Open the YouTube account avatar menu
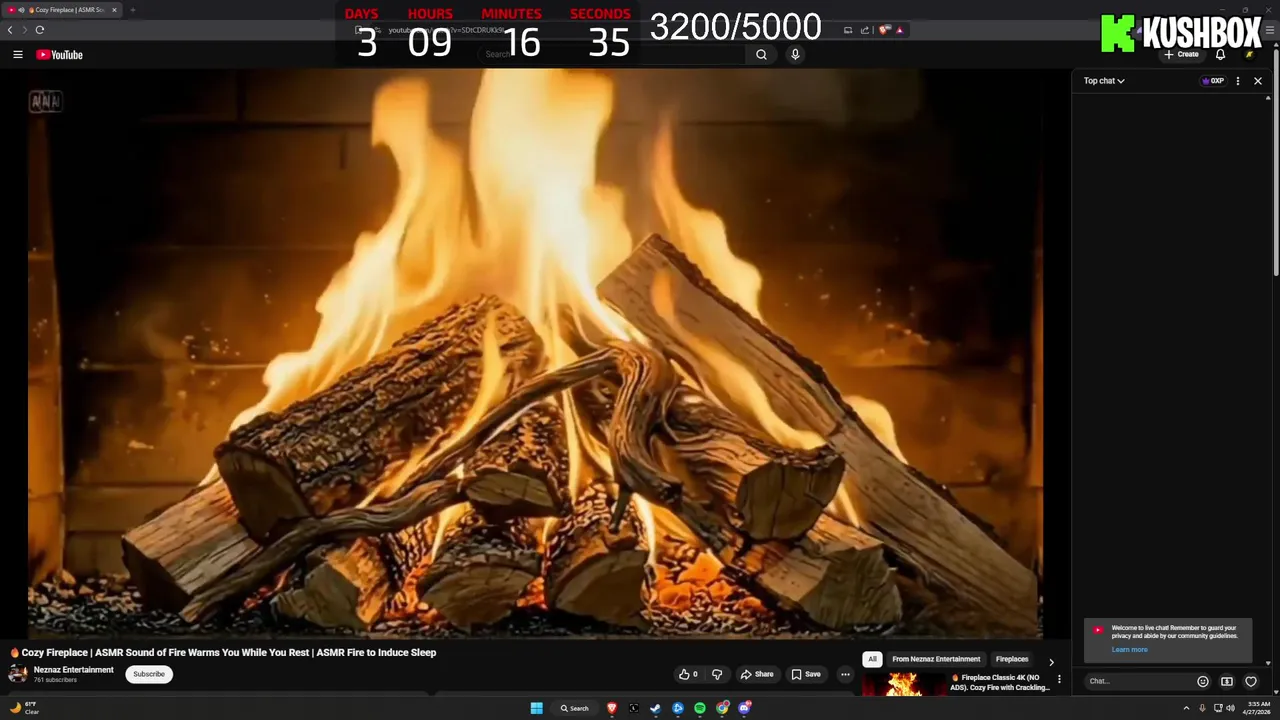This screenshot has height=720, width=1280. tap(1250, 55)
